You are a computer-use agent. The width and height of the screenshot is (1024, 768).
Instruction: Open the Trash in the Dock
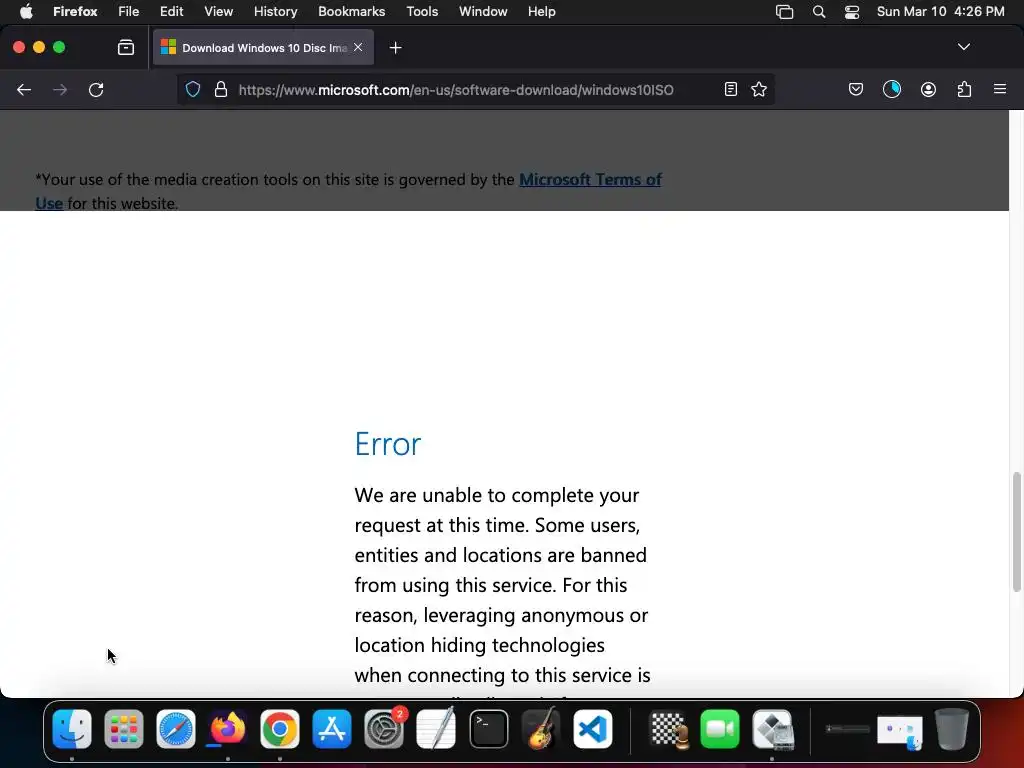tap(952, 729)
